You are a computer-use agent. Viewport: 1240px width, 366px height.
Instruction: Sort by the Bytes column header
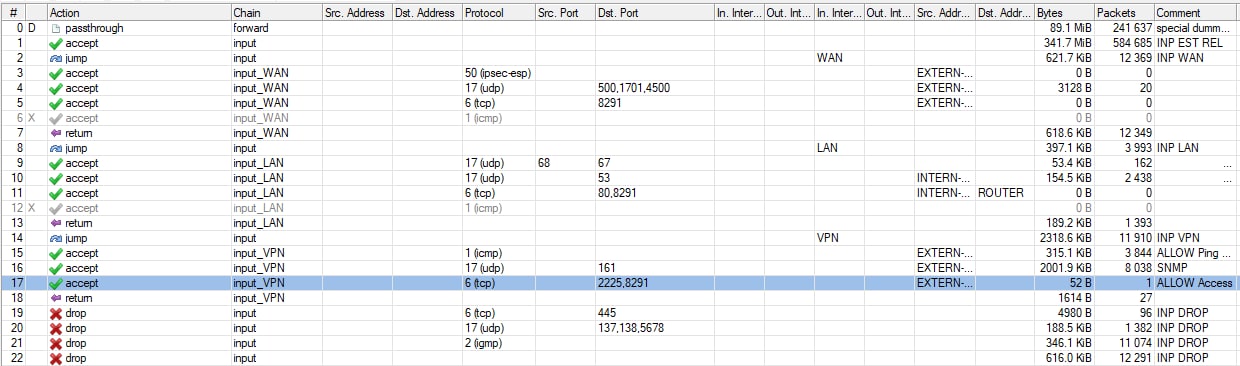click(x=1064, y=13)
